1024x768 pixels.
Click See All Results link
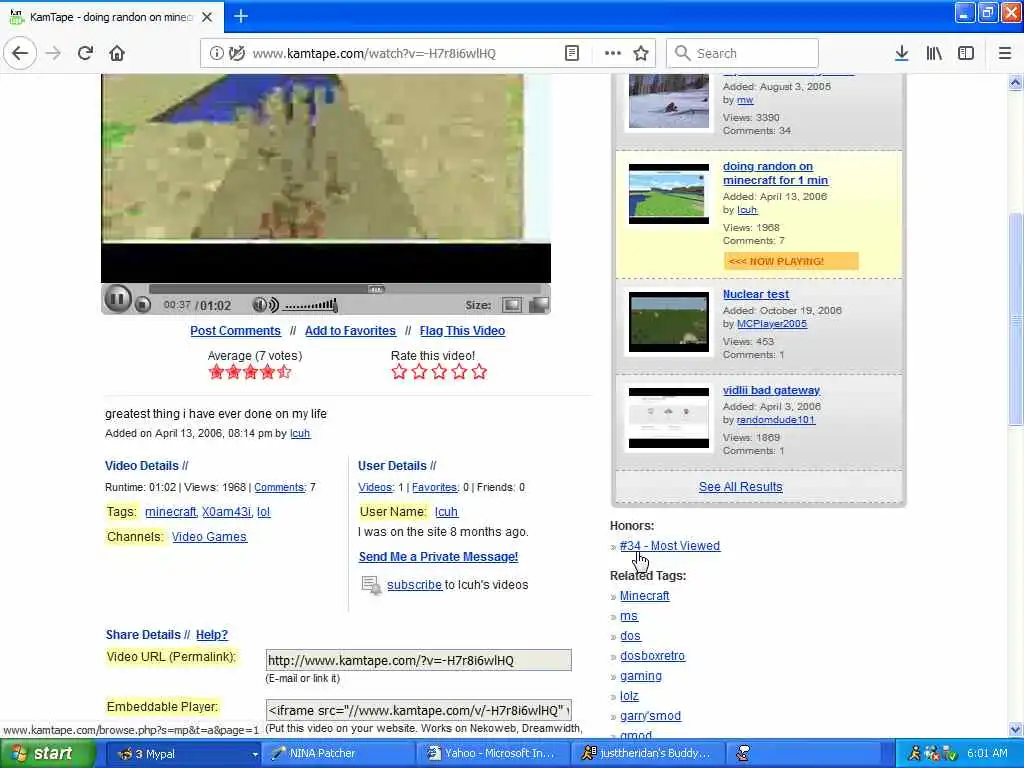tap(741, 487)
